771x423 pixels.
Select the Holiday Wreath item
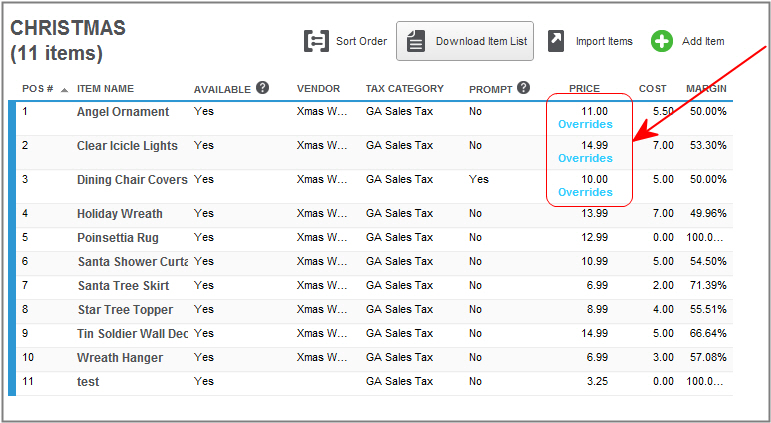119,213
